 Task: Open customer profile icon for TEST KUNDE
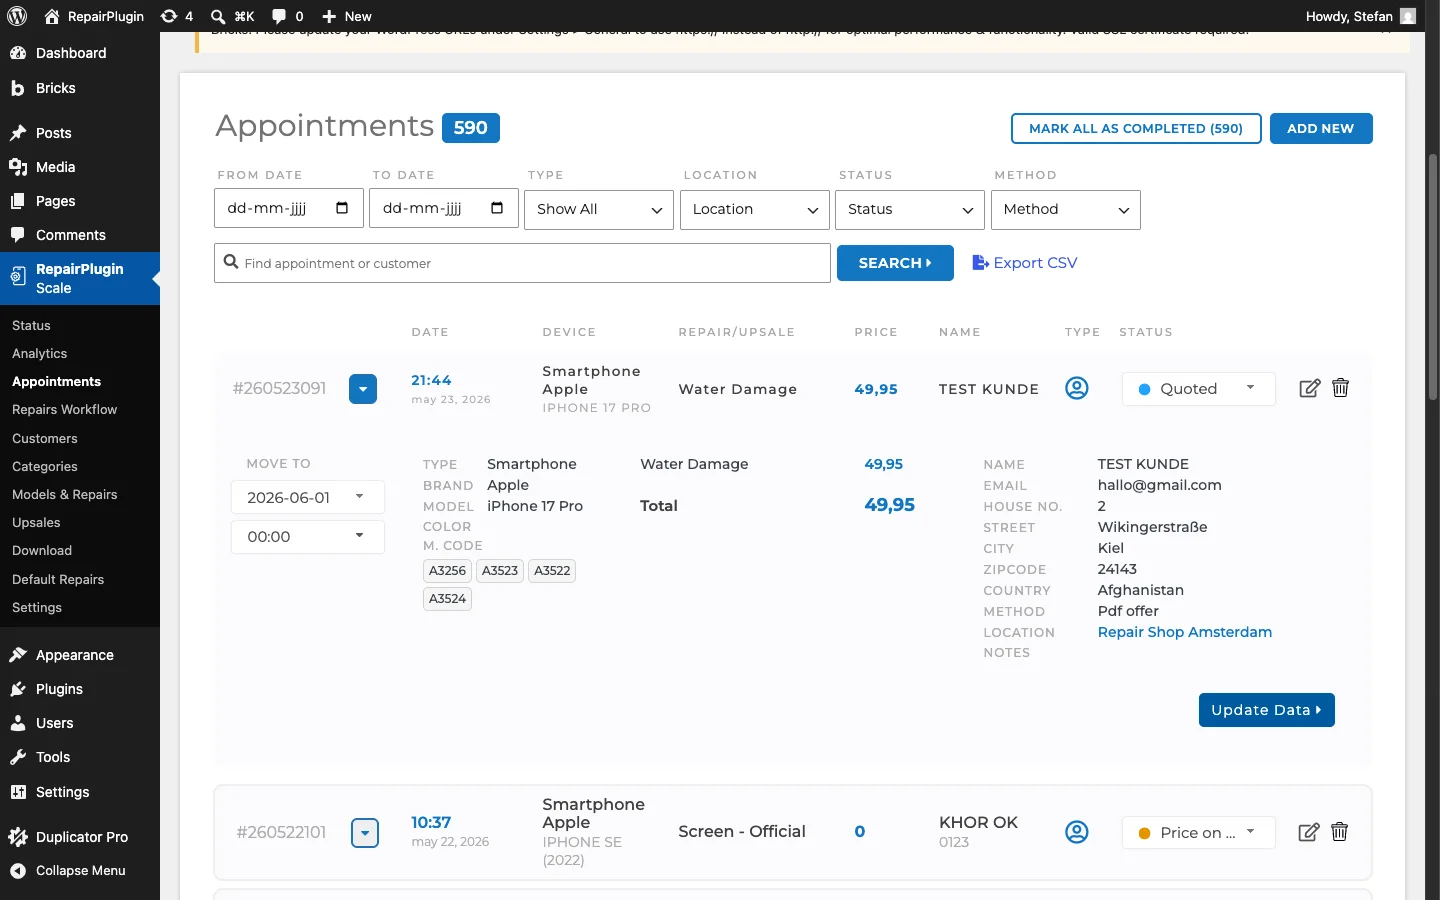(x=1077, y=388)
